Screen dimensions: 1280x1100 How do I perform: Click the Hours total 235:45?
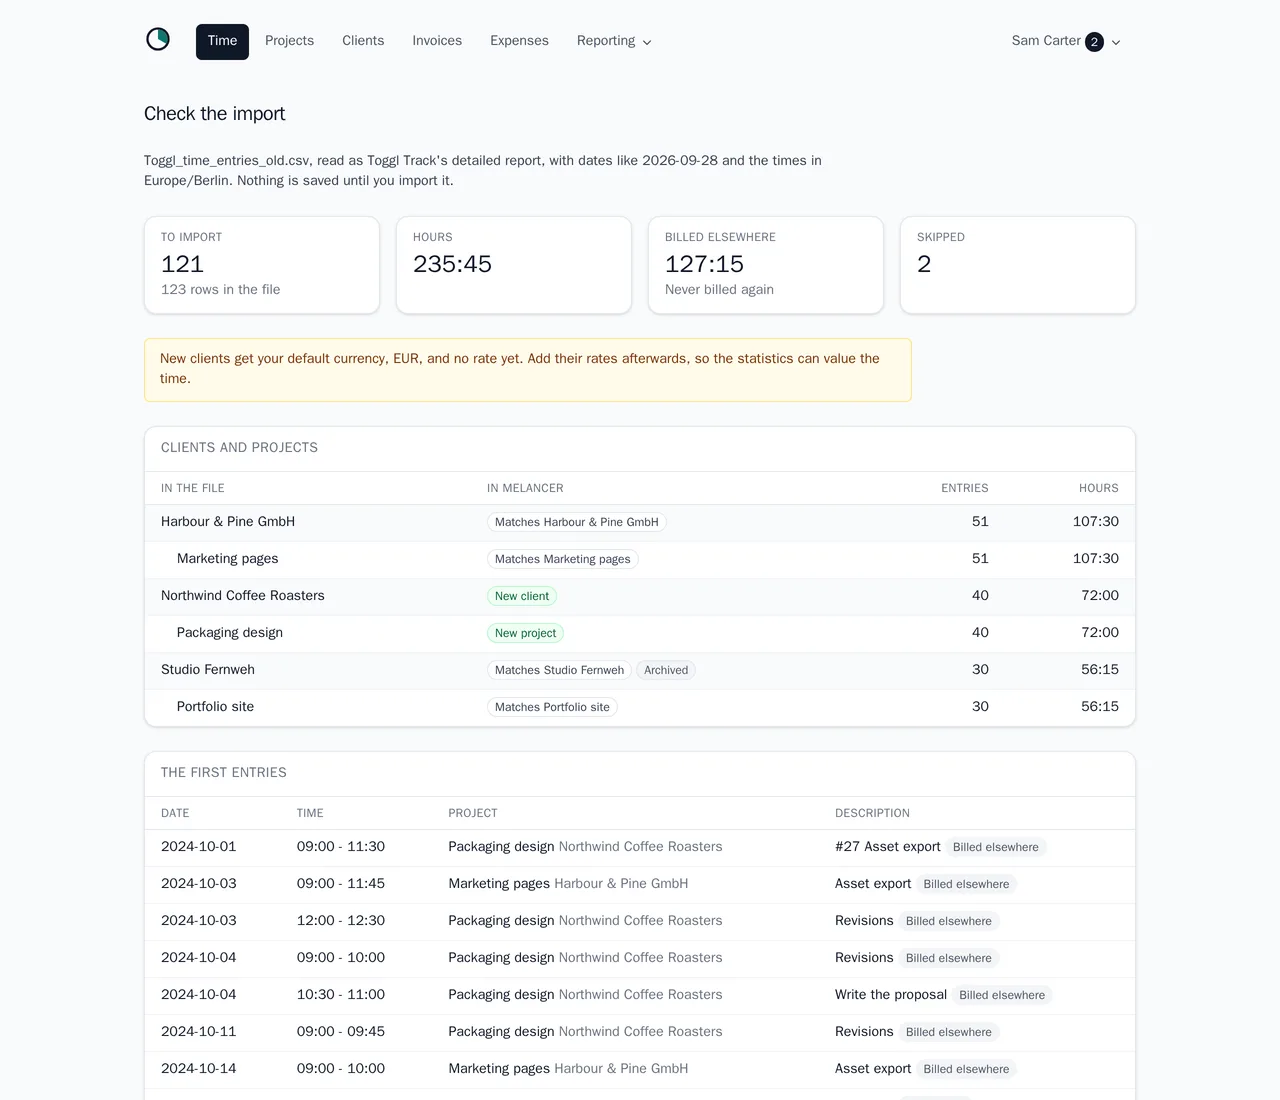pos(452,264)
